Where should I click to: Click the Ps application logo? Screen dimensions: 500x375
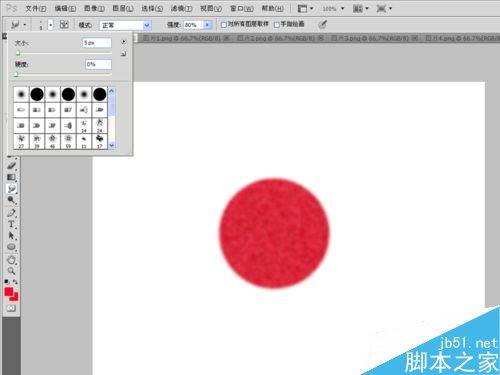coord(11,8)
